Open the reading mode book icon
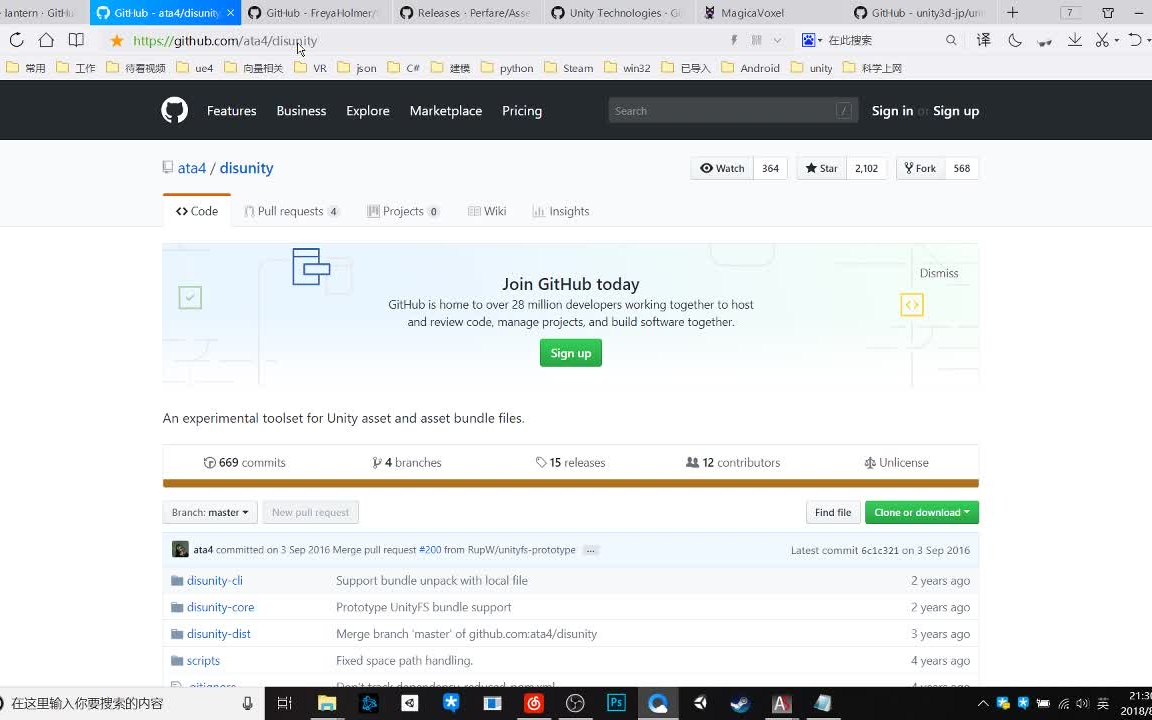Screen dimensions: 1152x720 click(76, 40)
